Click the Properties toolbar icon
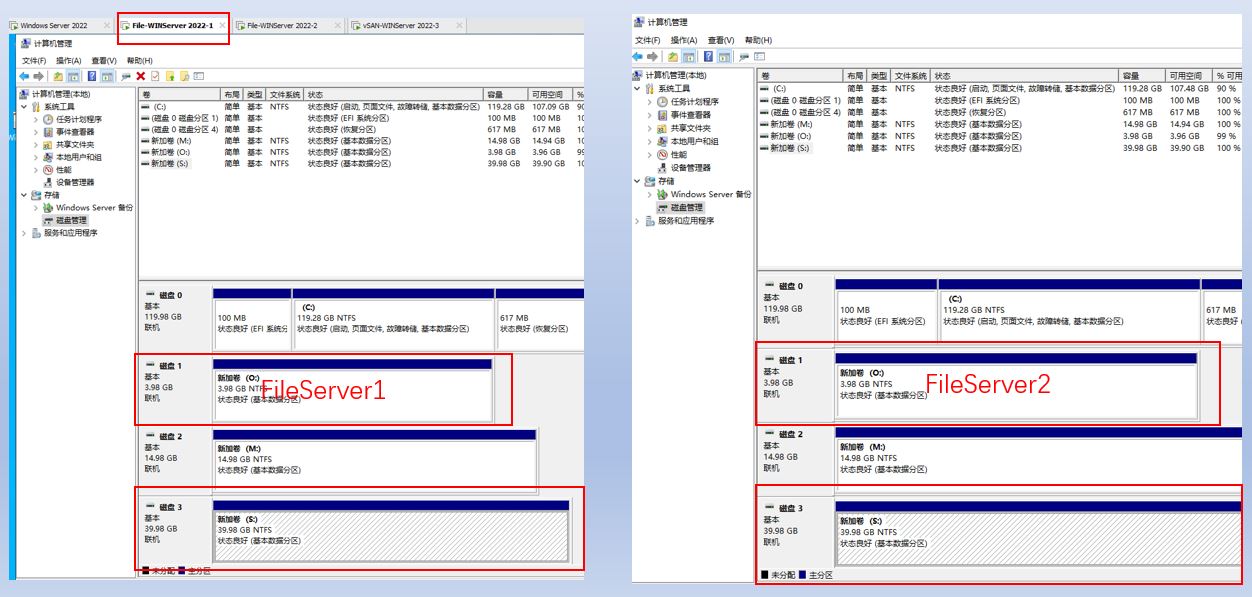 pos(156,74)
